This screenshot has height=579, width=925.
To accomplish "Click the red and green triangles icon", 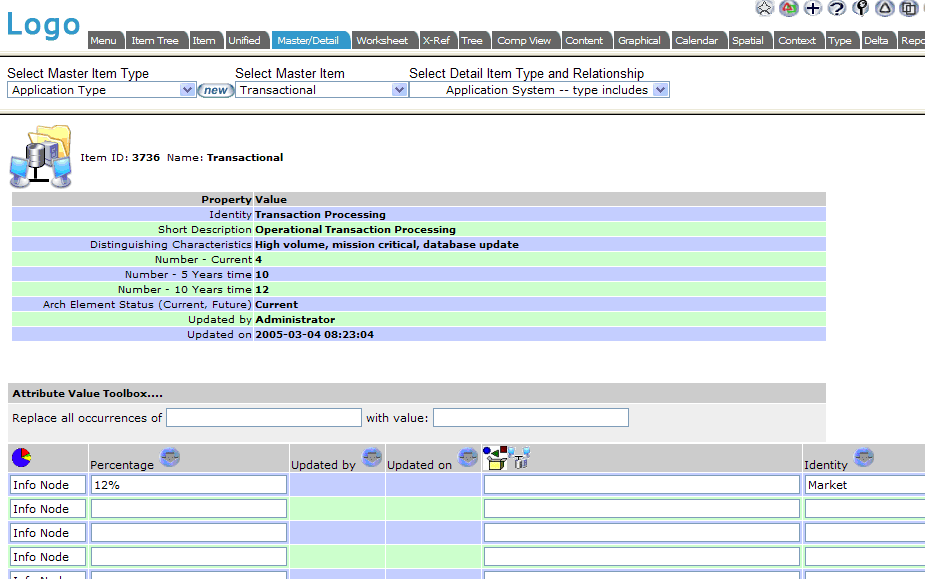I will (789, 8).
